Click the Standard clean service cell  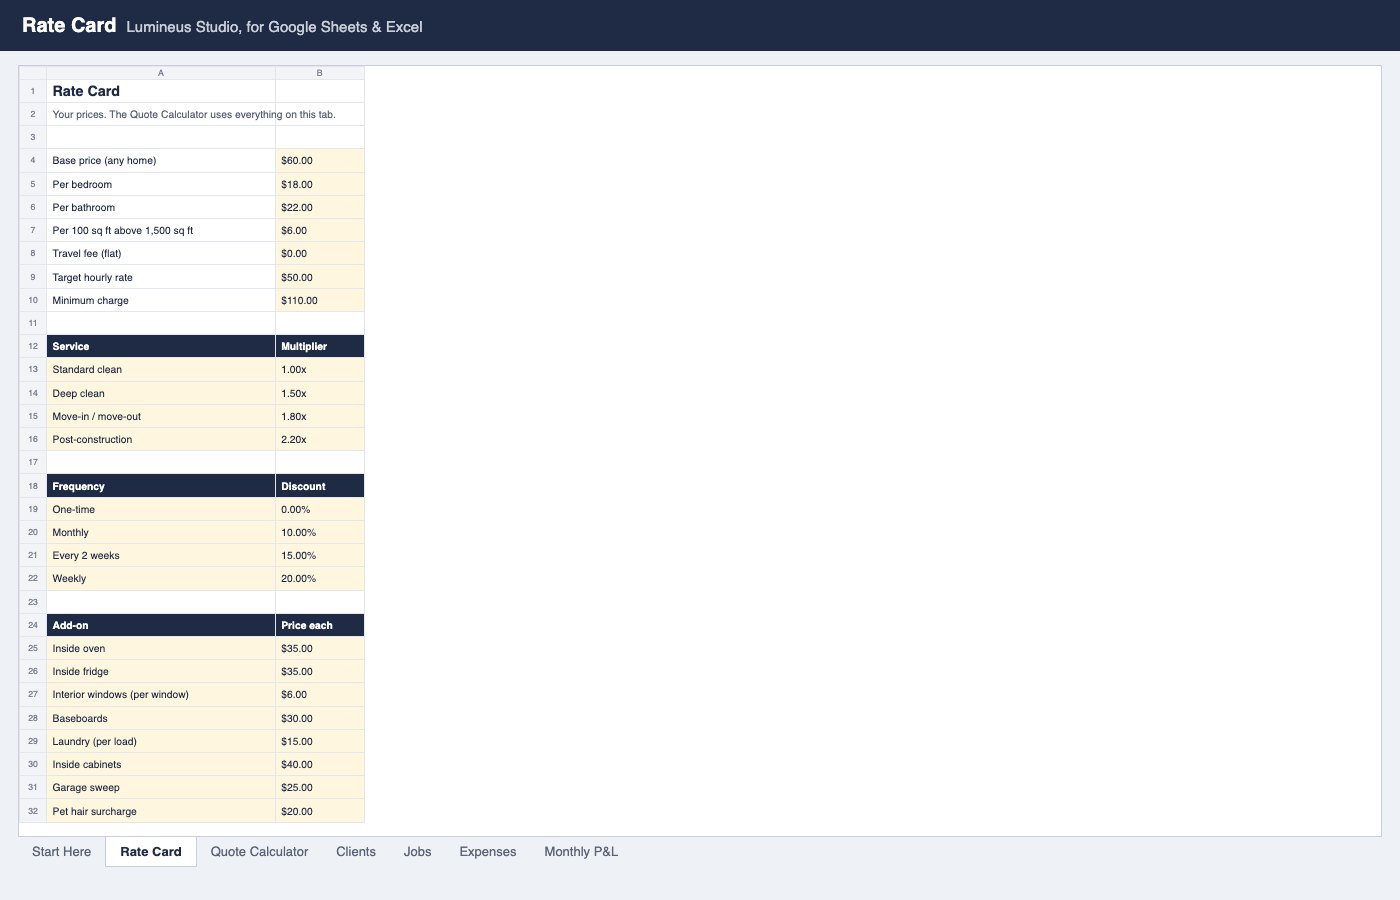(161, 369)
